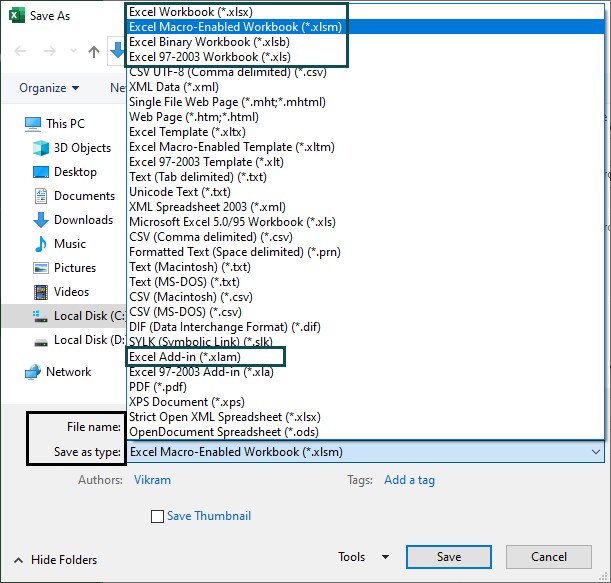Click the Desktop folder icon
611x583 pixels.
[41, 172]
